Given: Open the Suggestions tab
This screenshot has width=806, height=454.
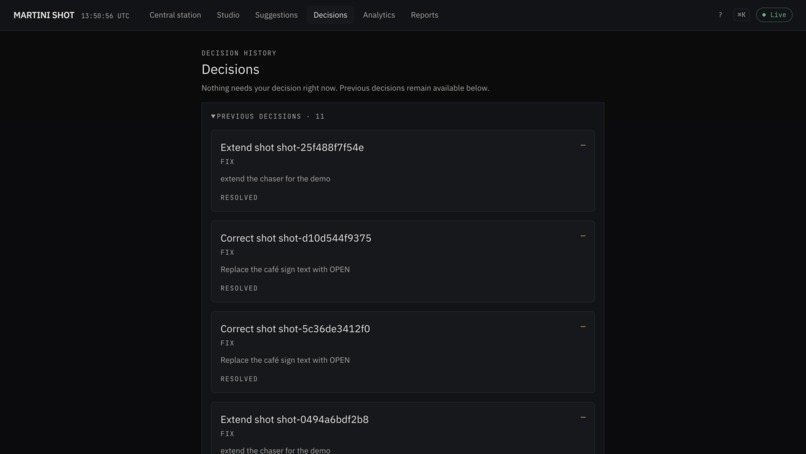Looking at the screenshot, I should point(276,15).
